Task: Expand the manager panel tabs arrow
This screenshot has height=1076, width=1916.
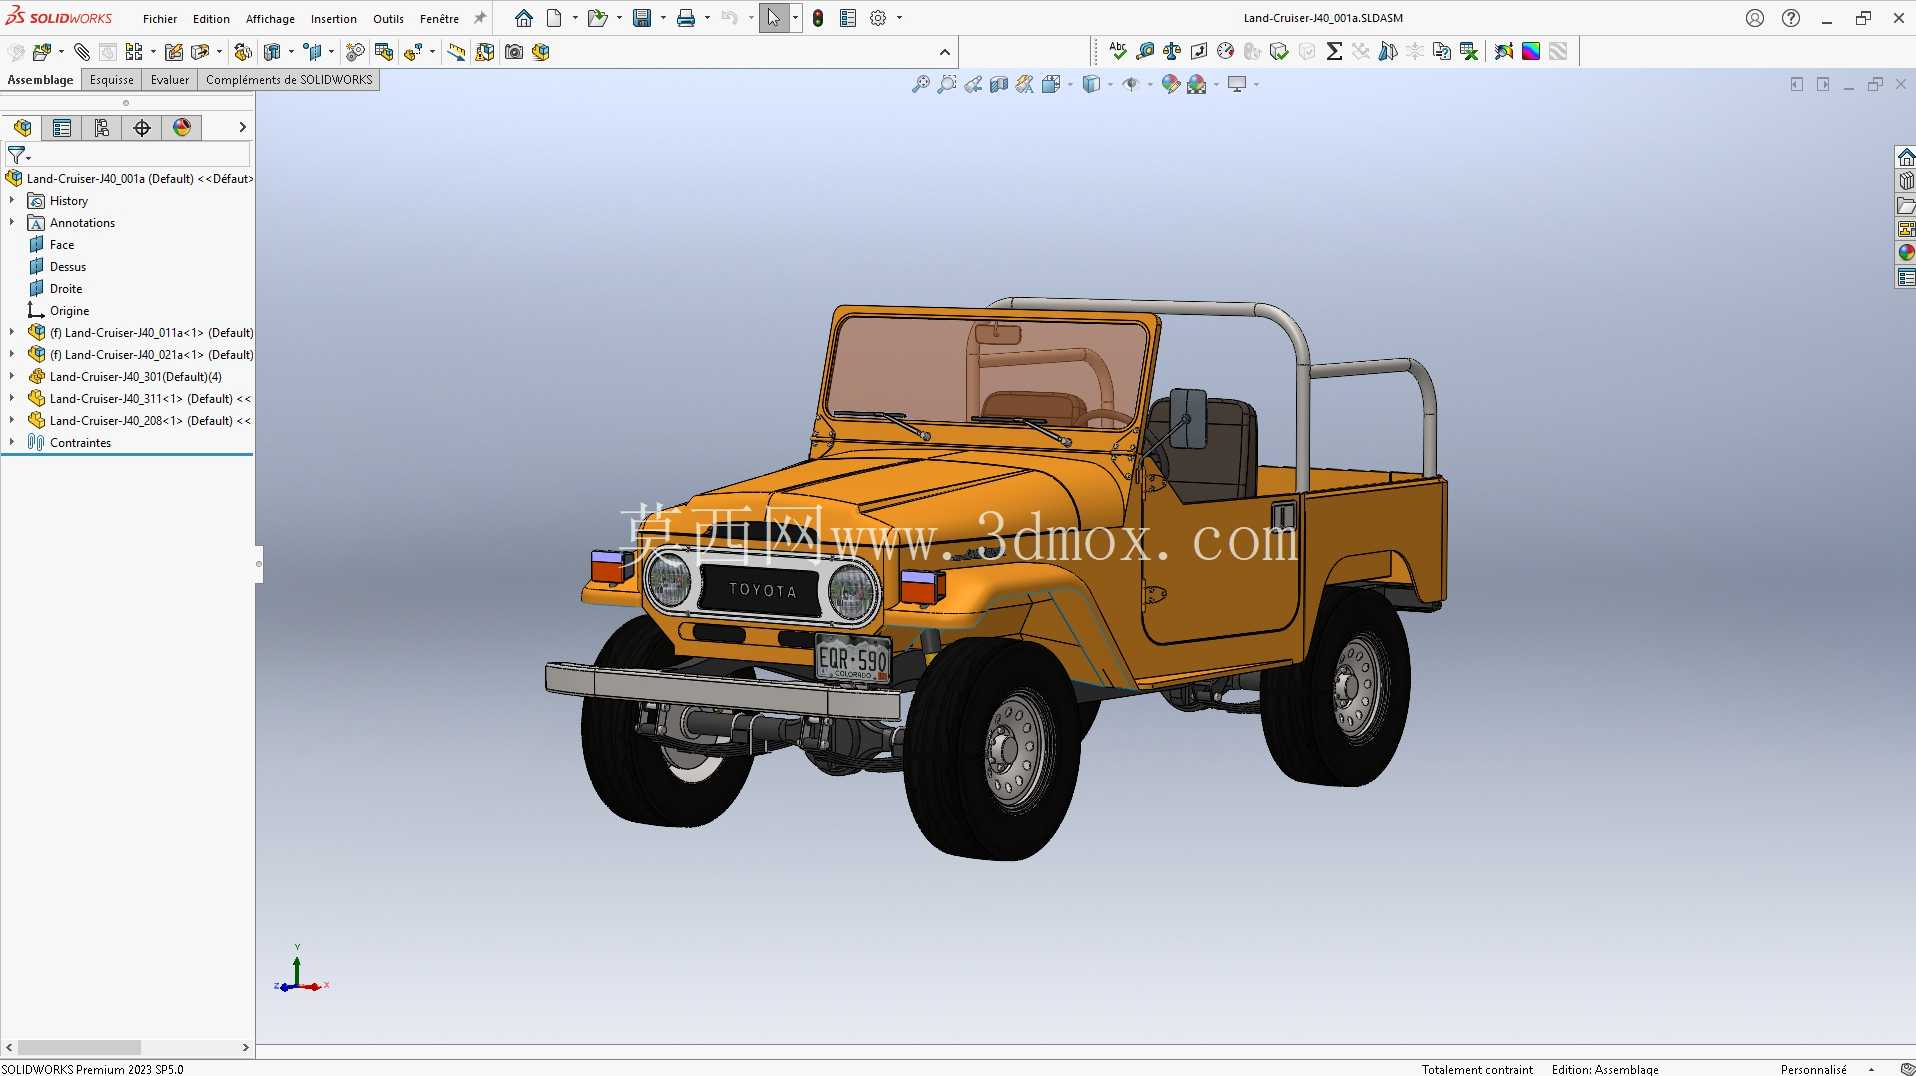Action: (x=242, y=127)
